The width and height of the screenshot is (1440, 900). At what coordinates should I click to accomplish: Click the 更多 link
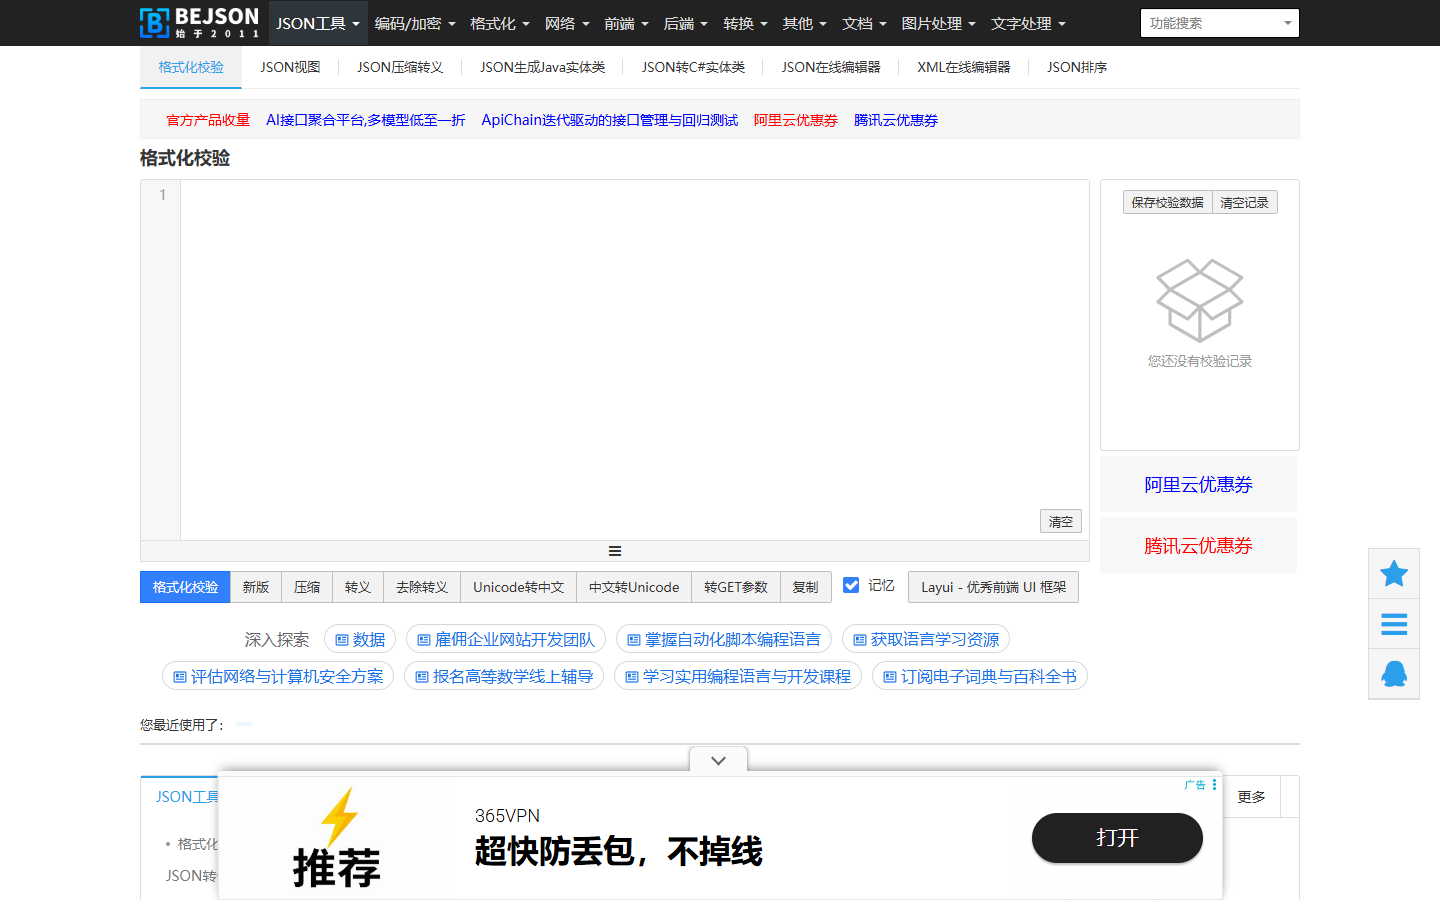[1252, 797]
